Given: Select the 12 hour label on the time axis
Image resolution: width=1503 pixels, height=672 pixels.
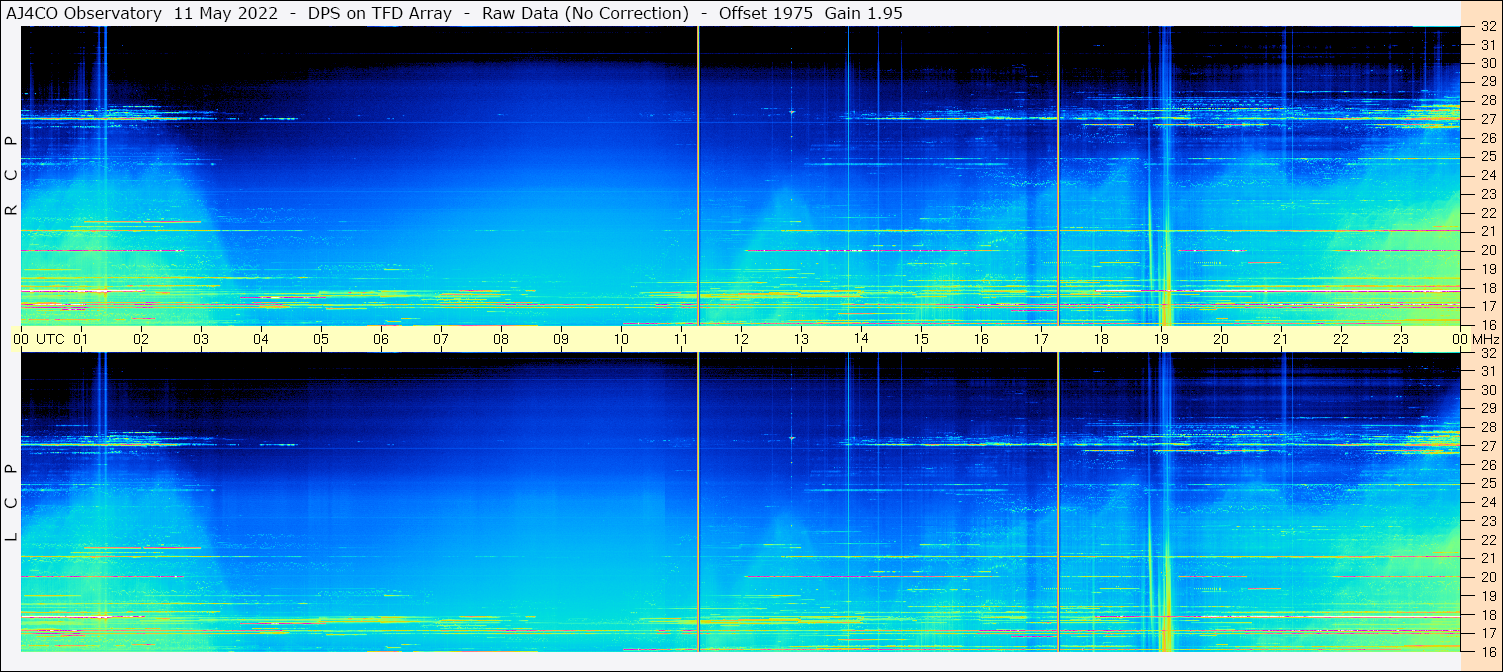Looking at the screenshot, I should click(741, 339).
